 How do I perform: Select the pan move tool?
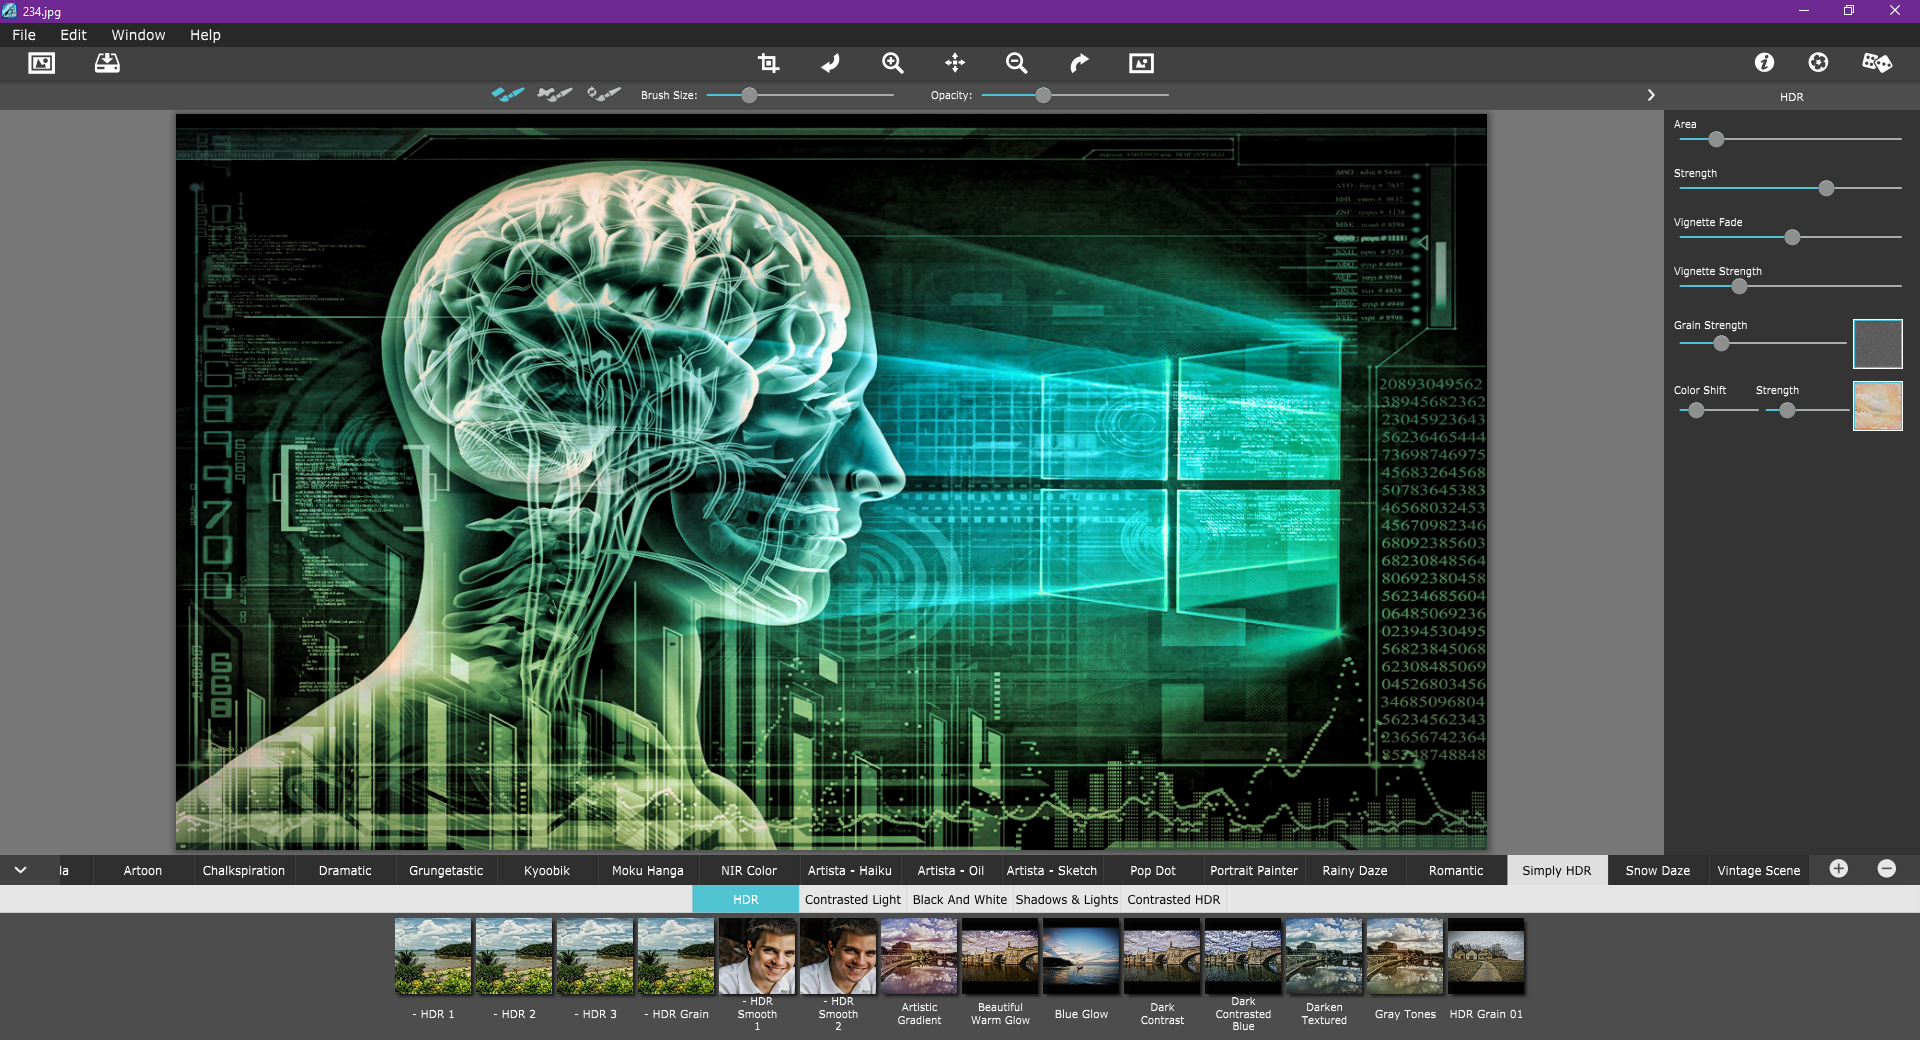(x=955, y=63)
